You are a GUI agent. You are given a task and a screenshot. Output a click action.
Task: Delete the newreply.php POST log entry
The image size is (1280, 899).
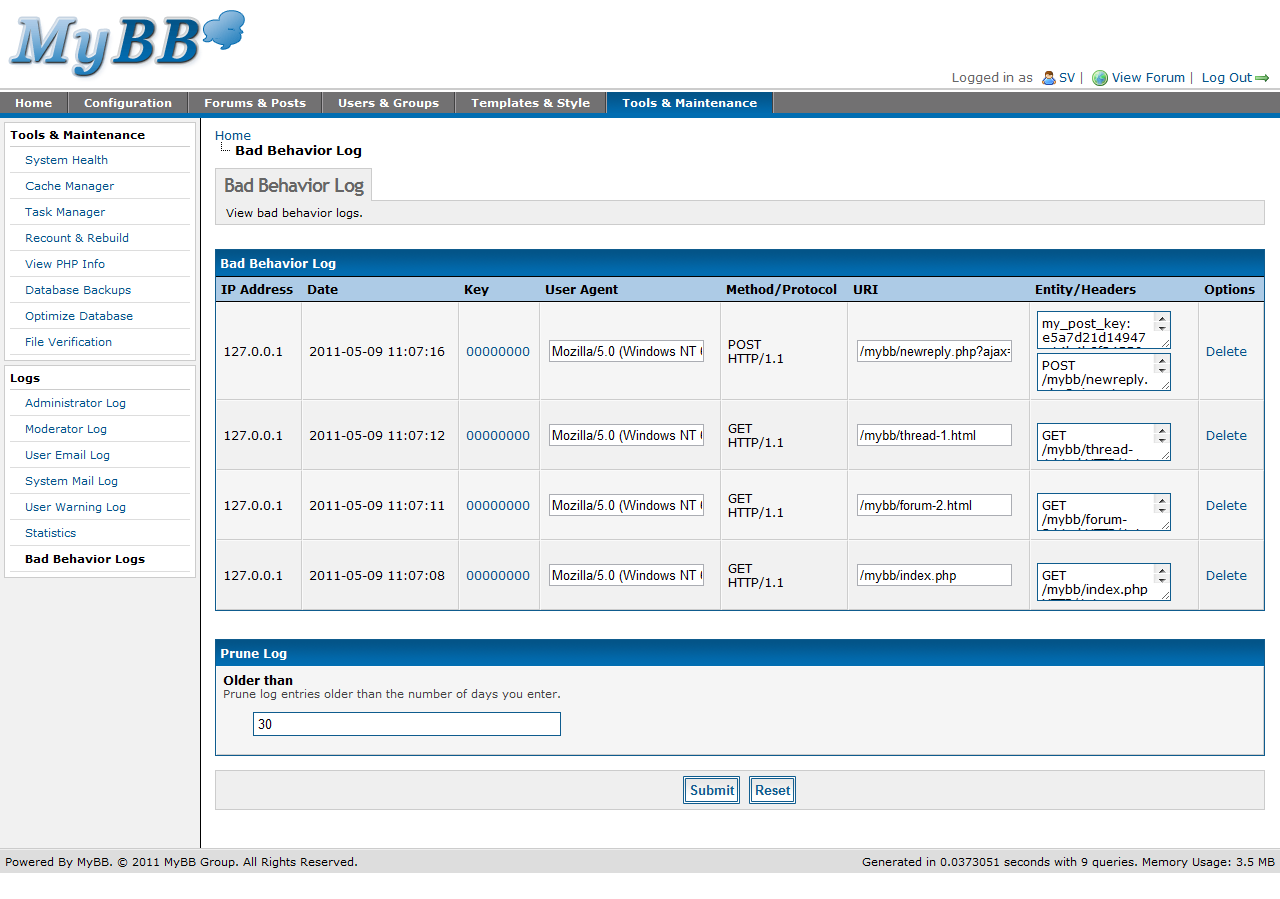coord(1226,351)
